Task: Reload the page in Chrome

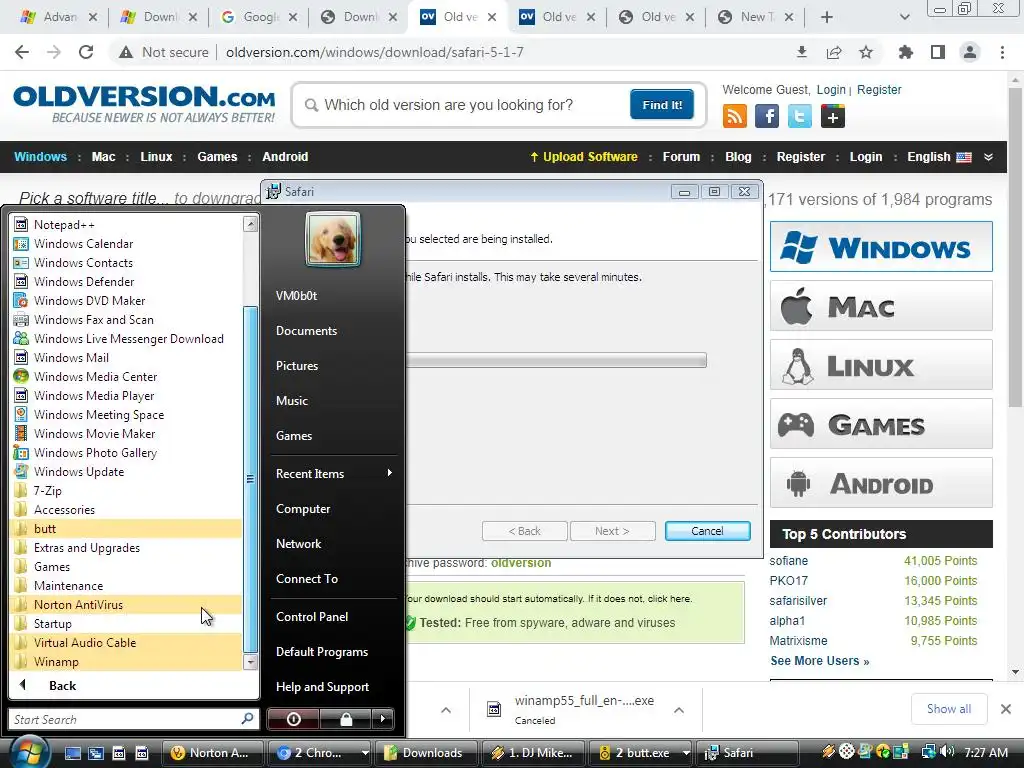Action: click(86, 52)
